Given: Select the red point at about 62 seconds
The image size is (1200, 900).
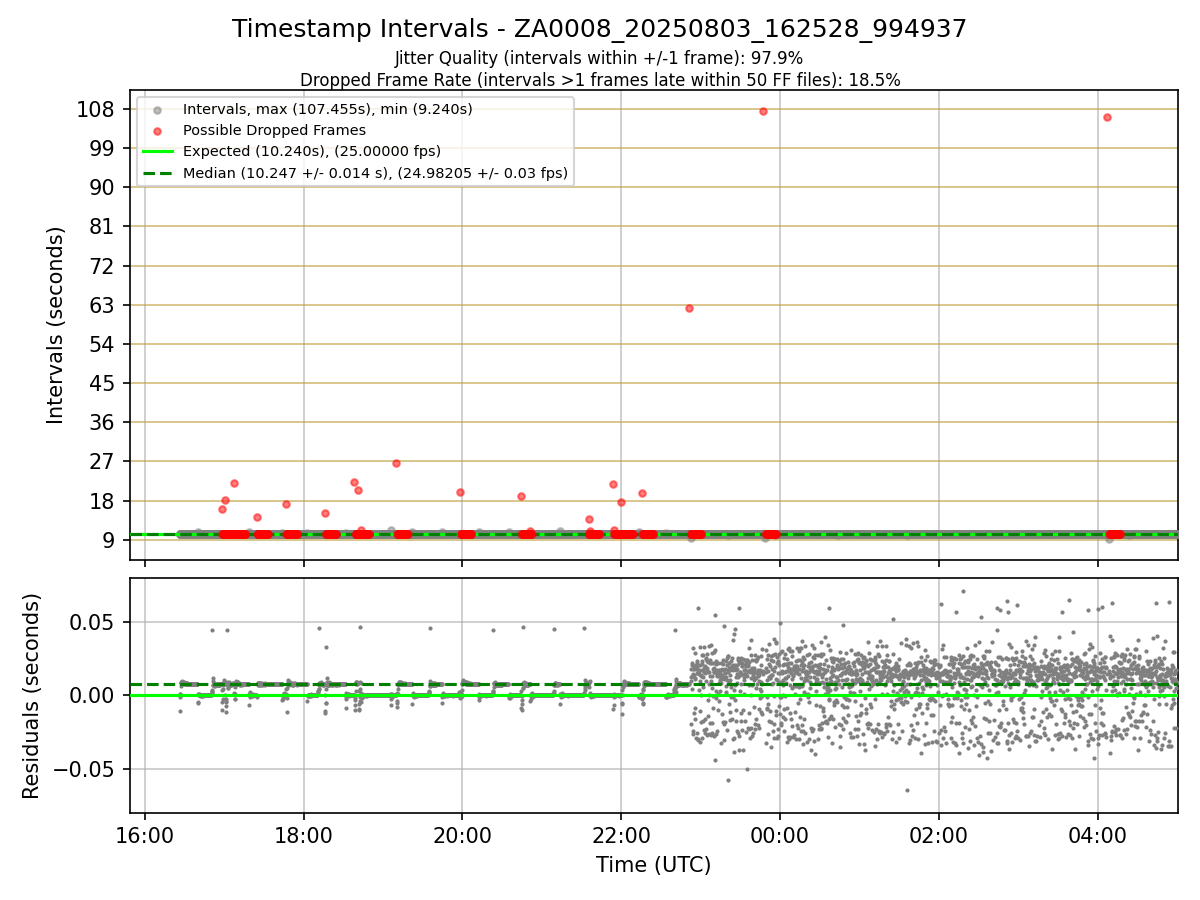Looking at the screenshot, I should [x=689, y=308].
